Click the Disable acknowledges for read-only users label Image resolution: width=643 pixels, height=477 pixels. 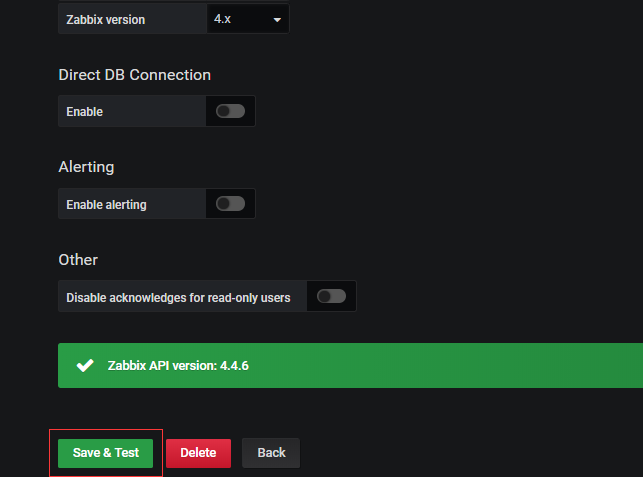coord(178,297)
